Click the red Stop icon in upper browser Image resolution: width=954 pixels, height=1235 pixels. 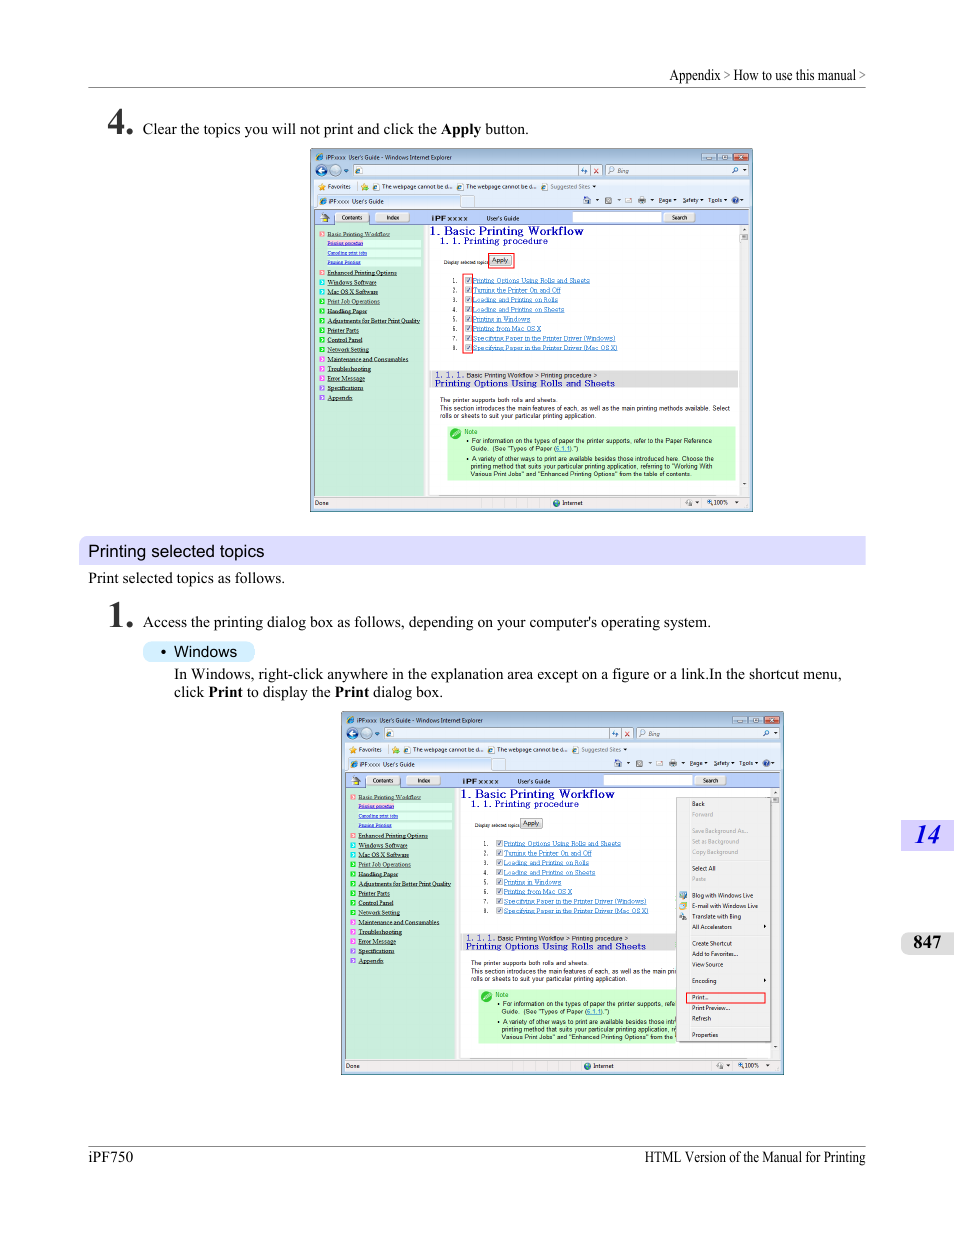[x=596, y=171]
